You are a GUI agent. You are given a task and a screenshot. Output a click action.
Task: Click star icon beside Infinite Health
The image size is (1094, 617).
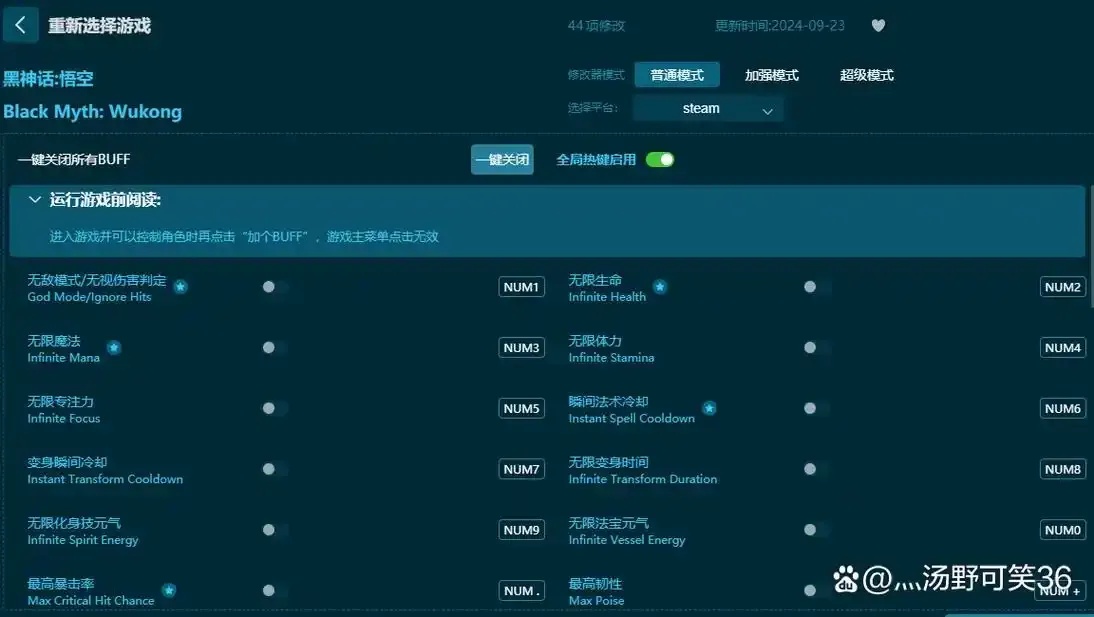coord(660,287)
